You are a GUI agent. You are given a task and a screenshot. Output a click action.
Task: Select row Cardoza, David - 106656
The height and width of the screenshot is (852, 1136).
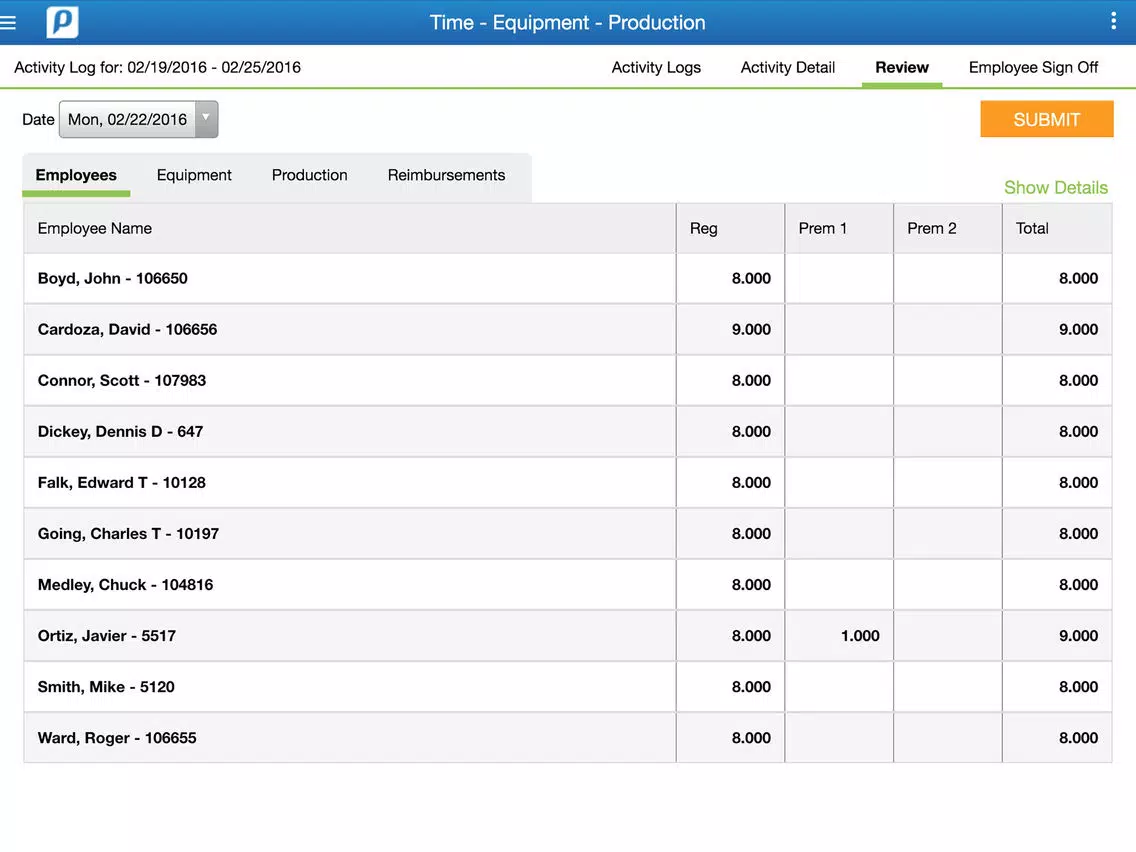pos(568,330)
